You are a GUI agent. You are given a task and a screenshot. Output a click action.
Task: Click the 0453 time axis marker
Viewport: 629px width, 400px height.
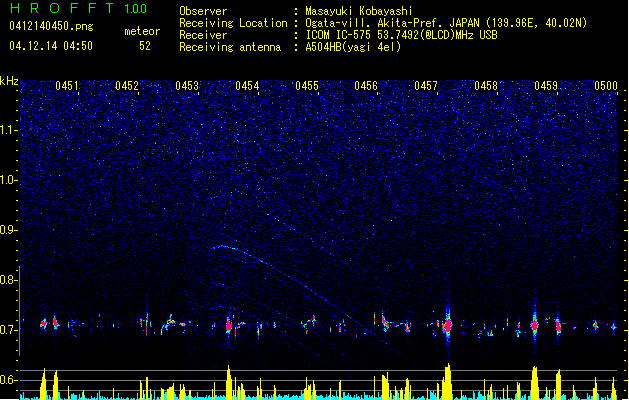pyautogui.click(x=187, y=86)
